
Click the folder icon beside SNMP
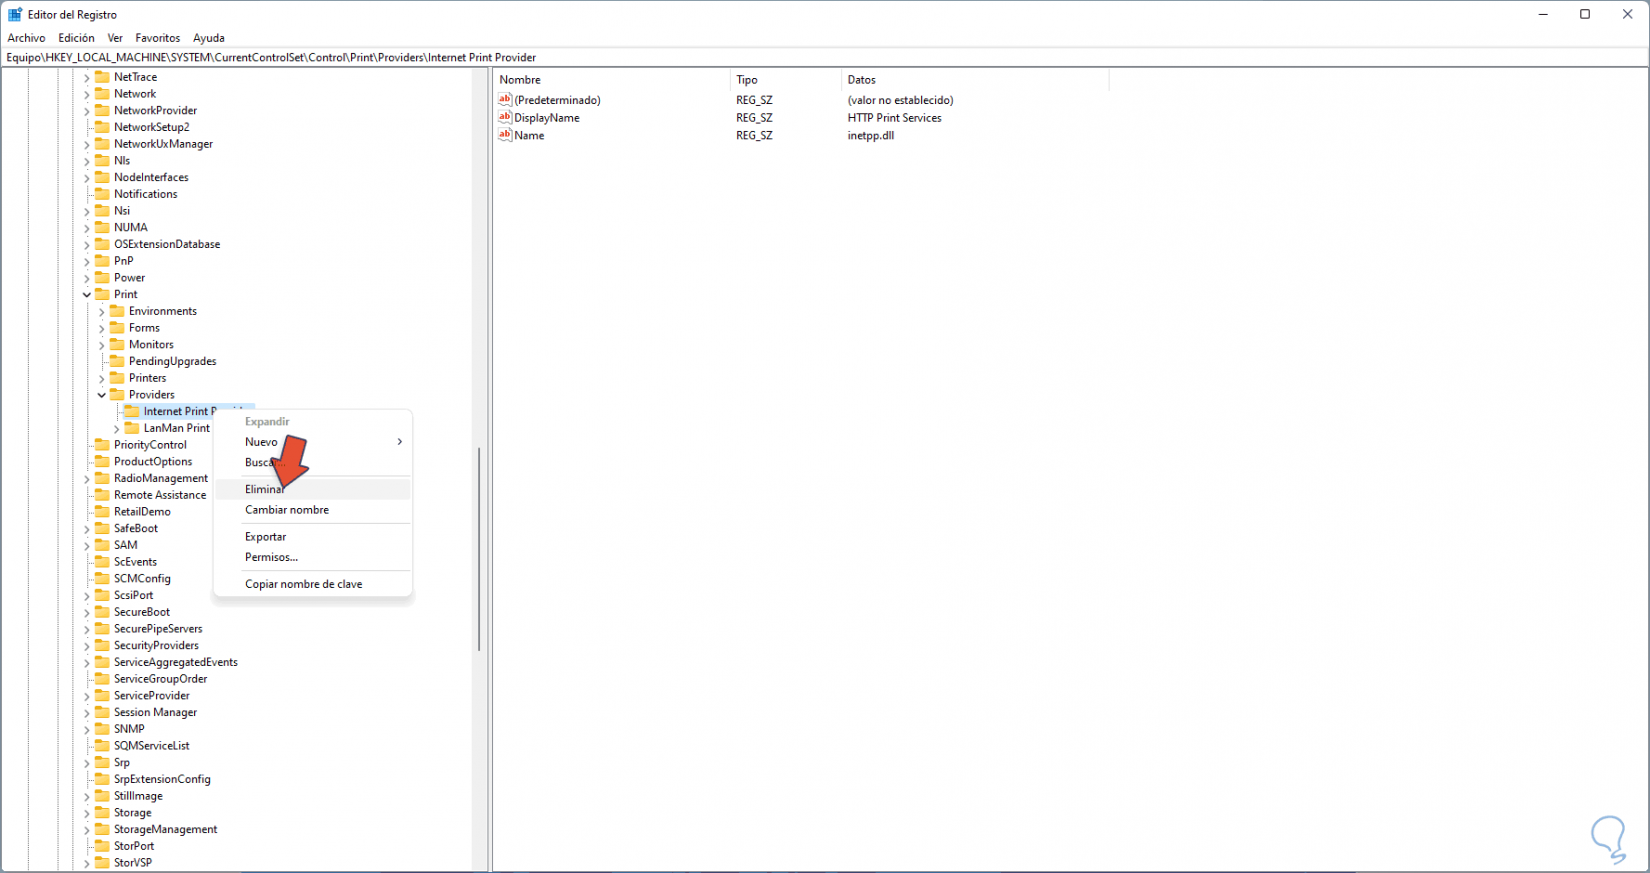tap(102, 728)
